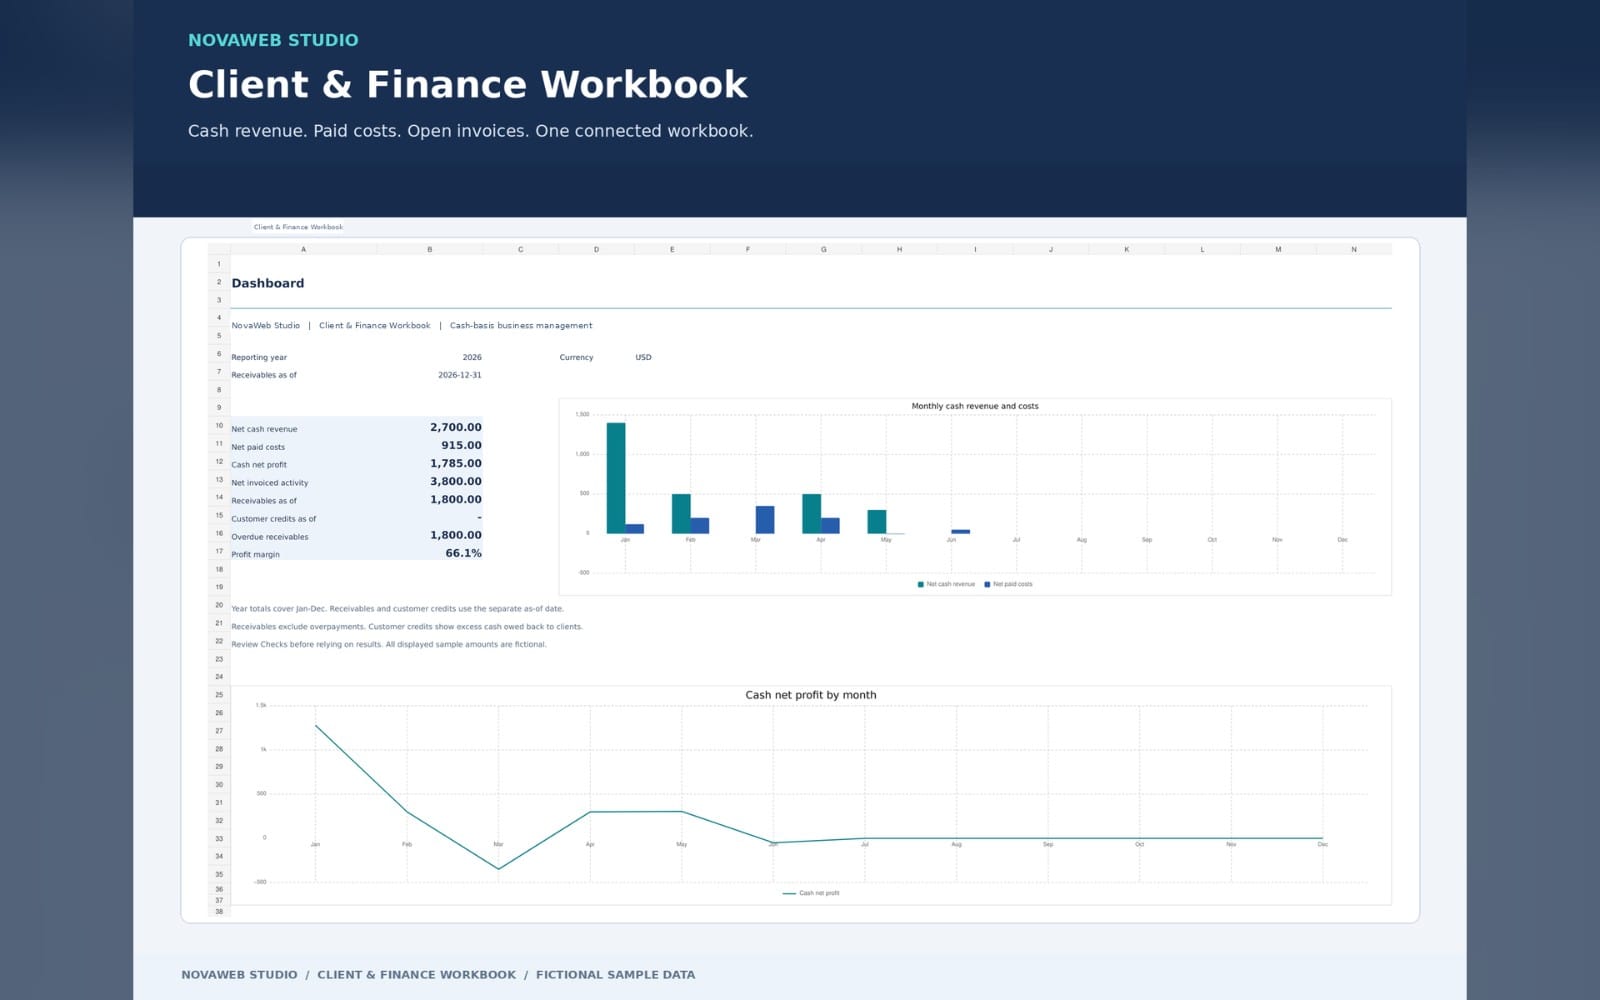Click the 1,500 y-axis label in bar chart
This screenshot has height=1000, width=1600.
point(582,414)
